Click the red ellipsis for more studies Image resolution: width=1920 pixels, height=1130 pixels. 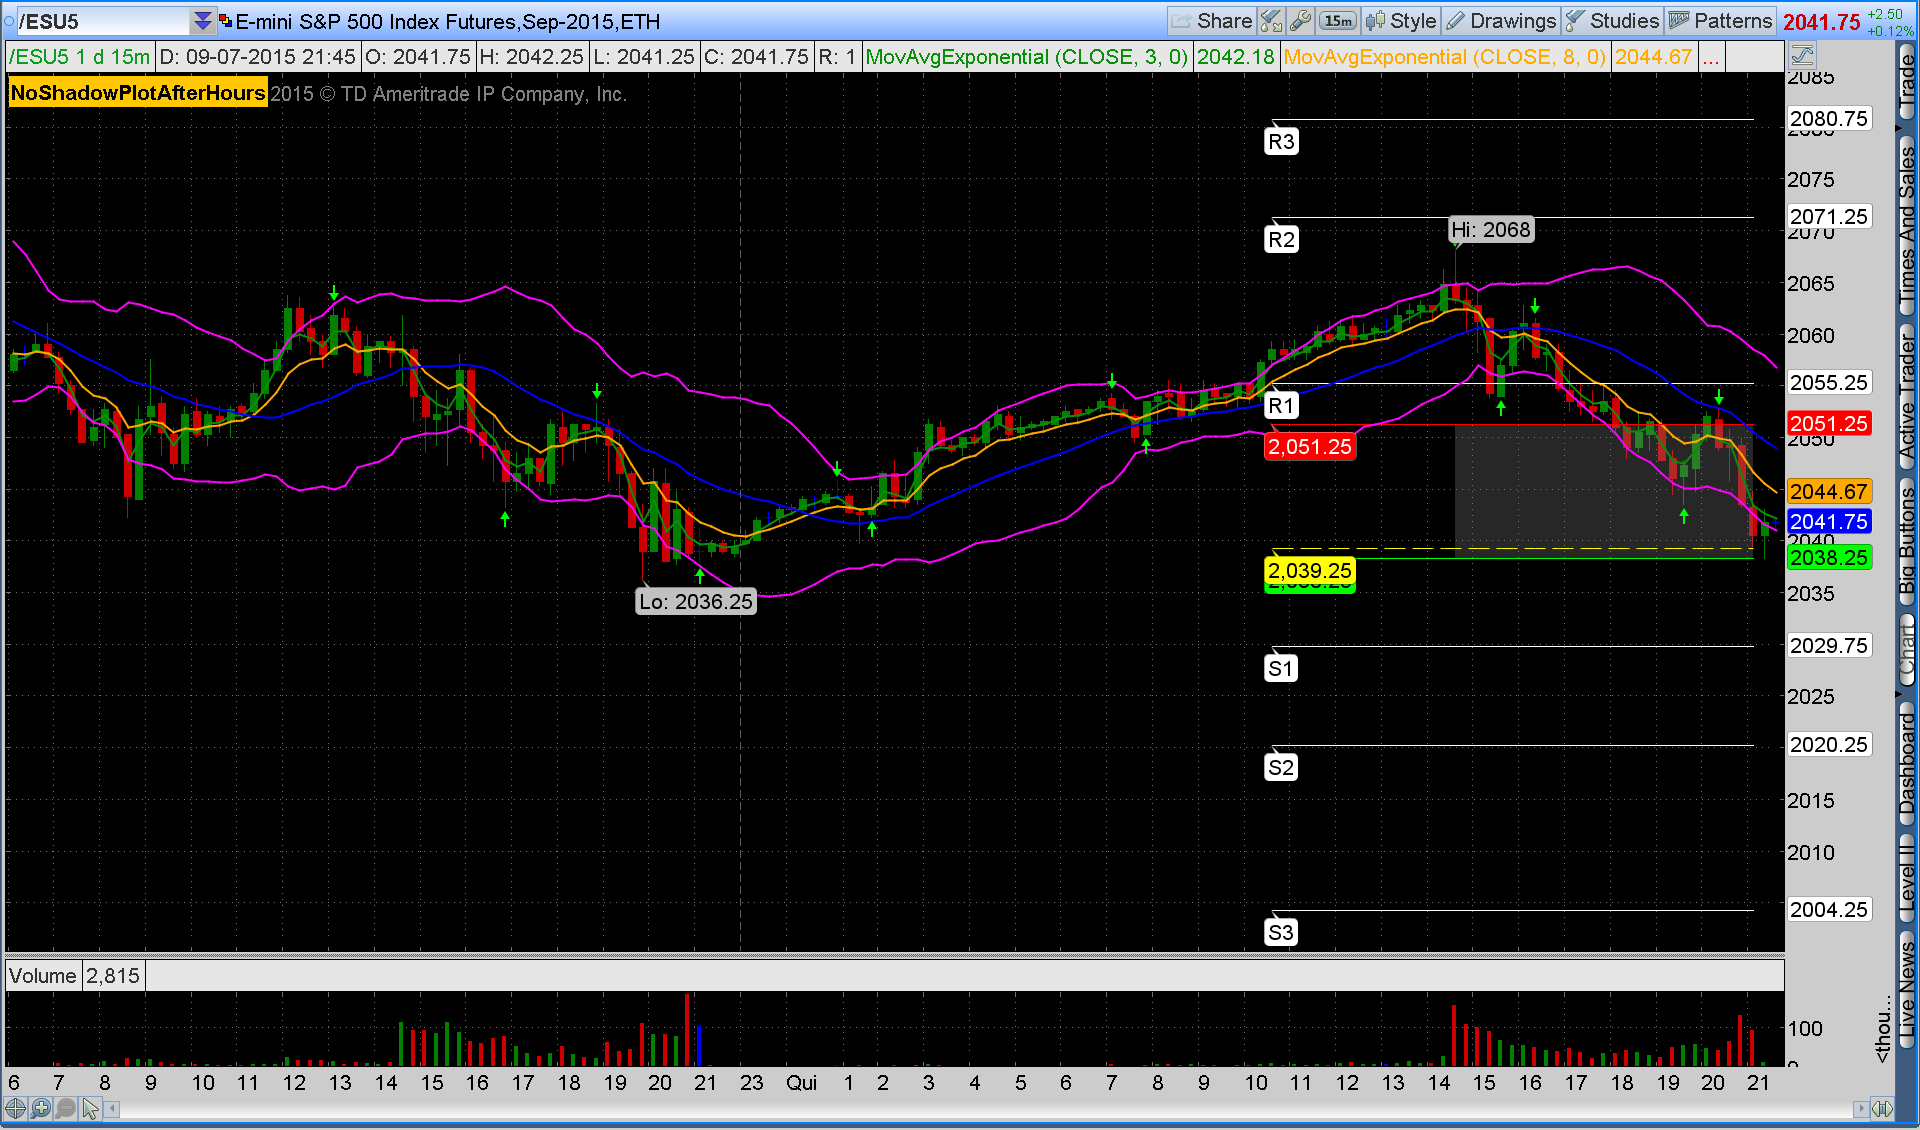(1711, 57)
